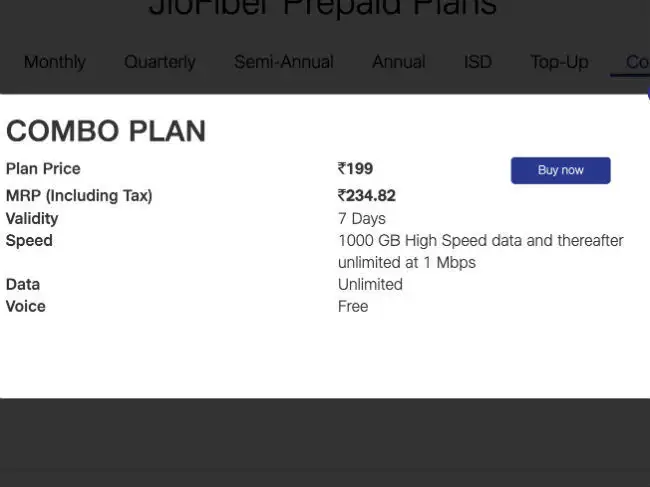Image resolution: width=650 pixels, height=487 pixels.
Task: Open the Quarterly plans tab
Action: 160,62
